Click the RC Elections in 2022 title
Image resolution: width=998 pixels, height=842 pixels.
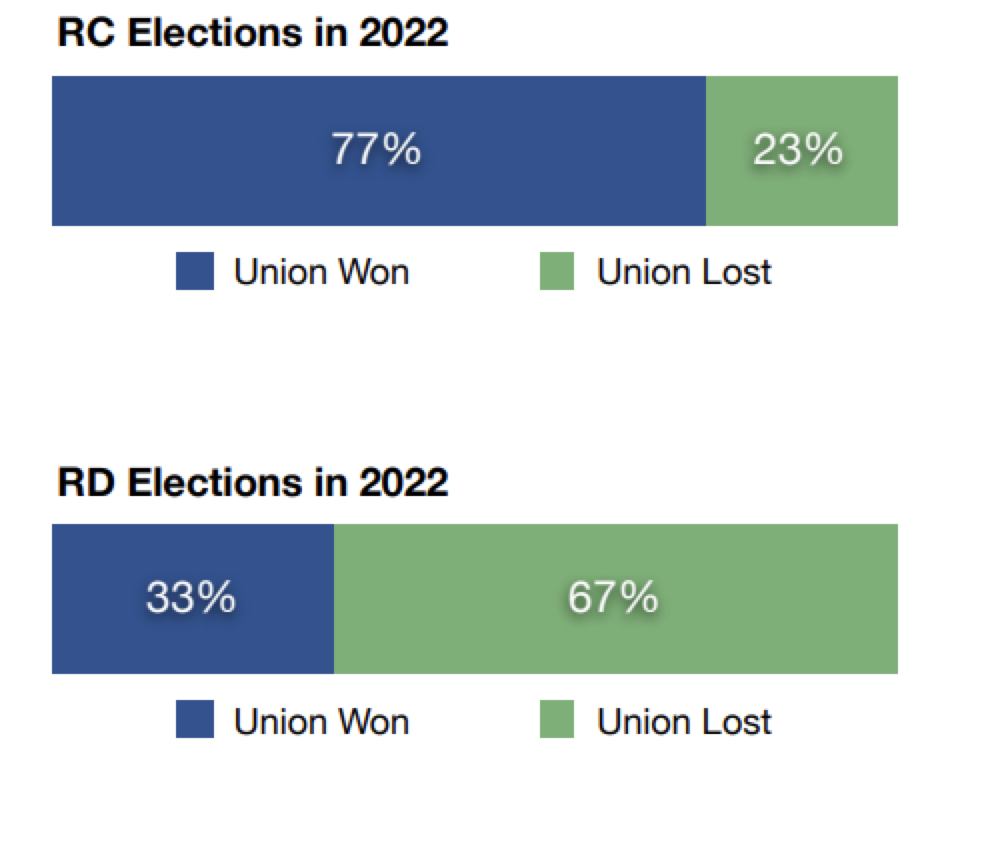click(x=253, y=33)
